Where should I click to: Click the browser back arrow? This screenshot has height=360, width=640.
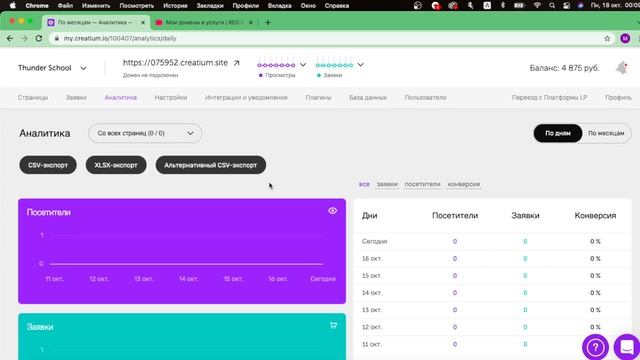click(10, 38)
